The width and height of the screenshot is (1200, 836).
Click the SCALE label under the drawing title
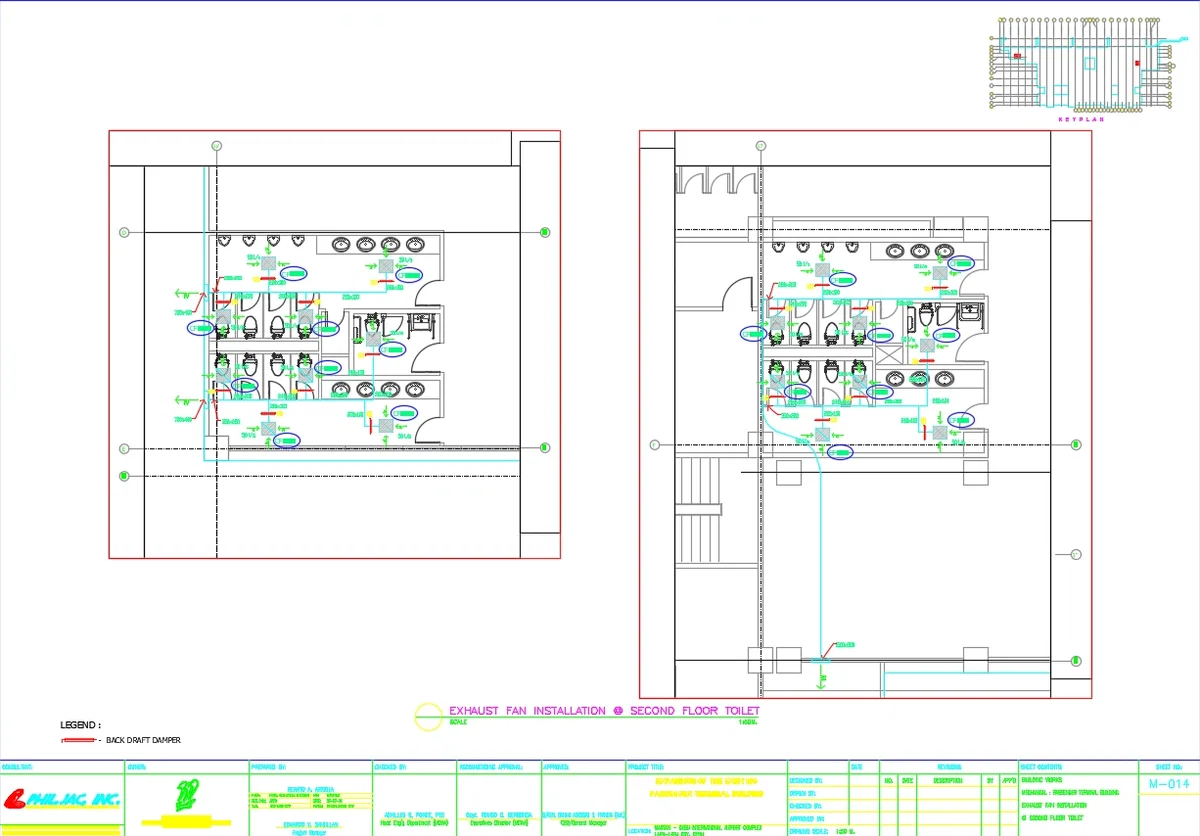pyautogui.click(x=458, y=722)
